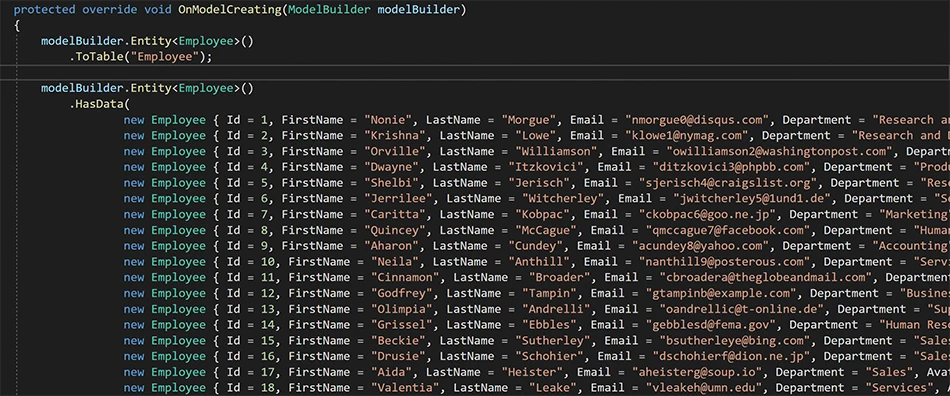Viewport: 950px width, 396px height.
Task: Click the first name "Orville"
Action: 394,151
